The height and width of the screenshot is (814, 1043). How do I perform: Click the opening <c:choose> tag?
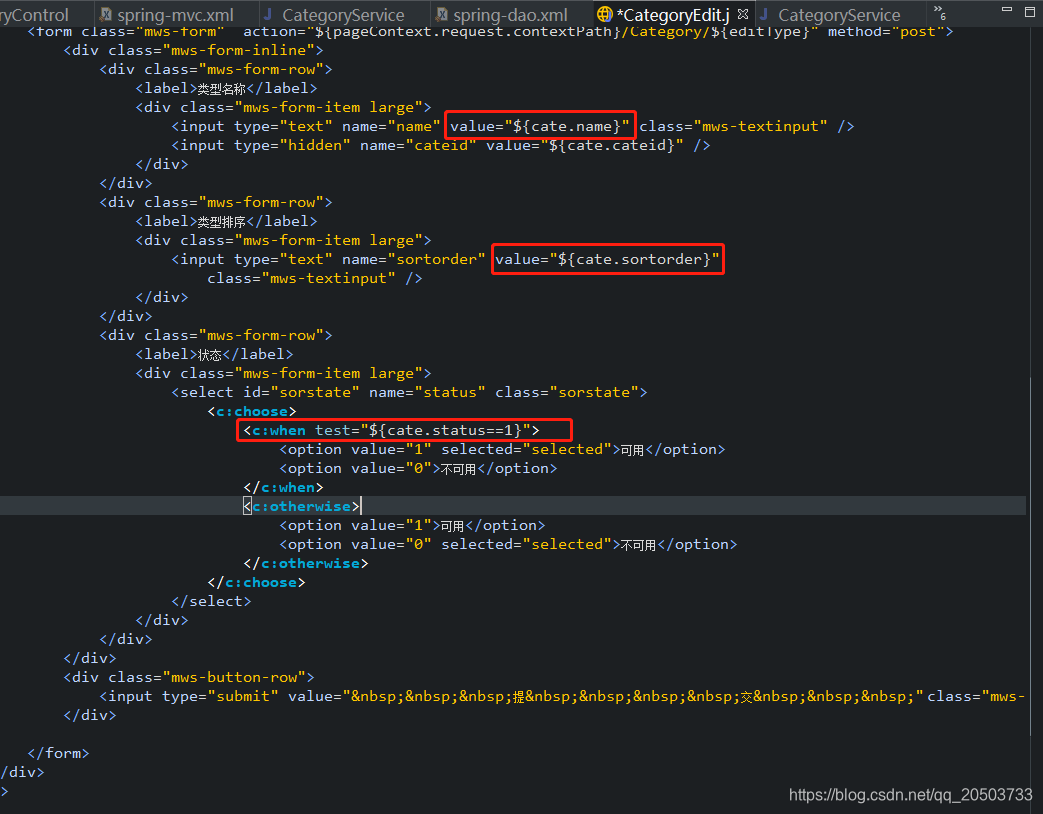pos(252,412)
